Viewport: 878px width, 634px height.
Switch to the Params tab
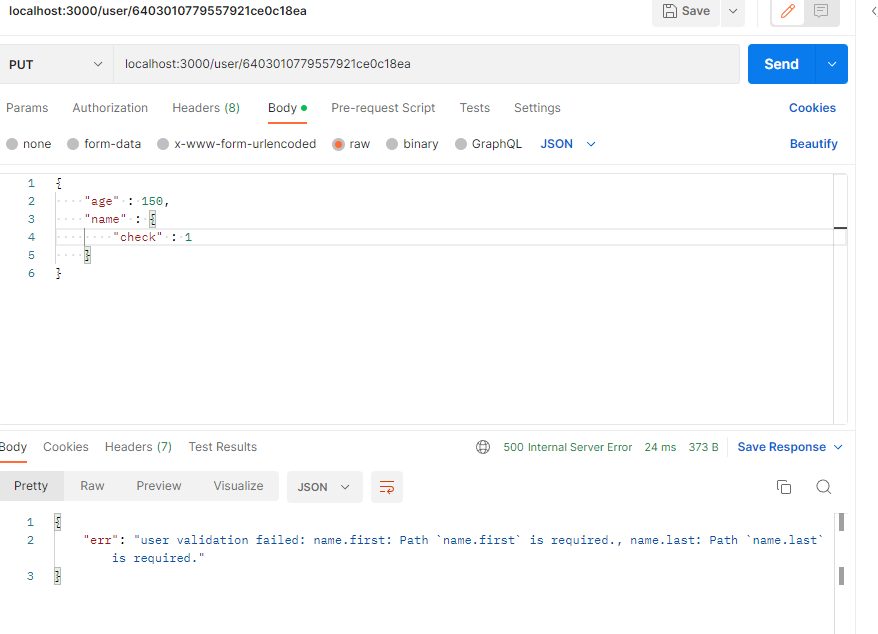[27, 108]
